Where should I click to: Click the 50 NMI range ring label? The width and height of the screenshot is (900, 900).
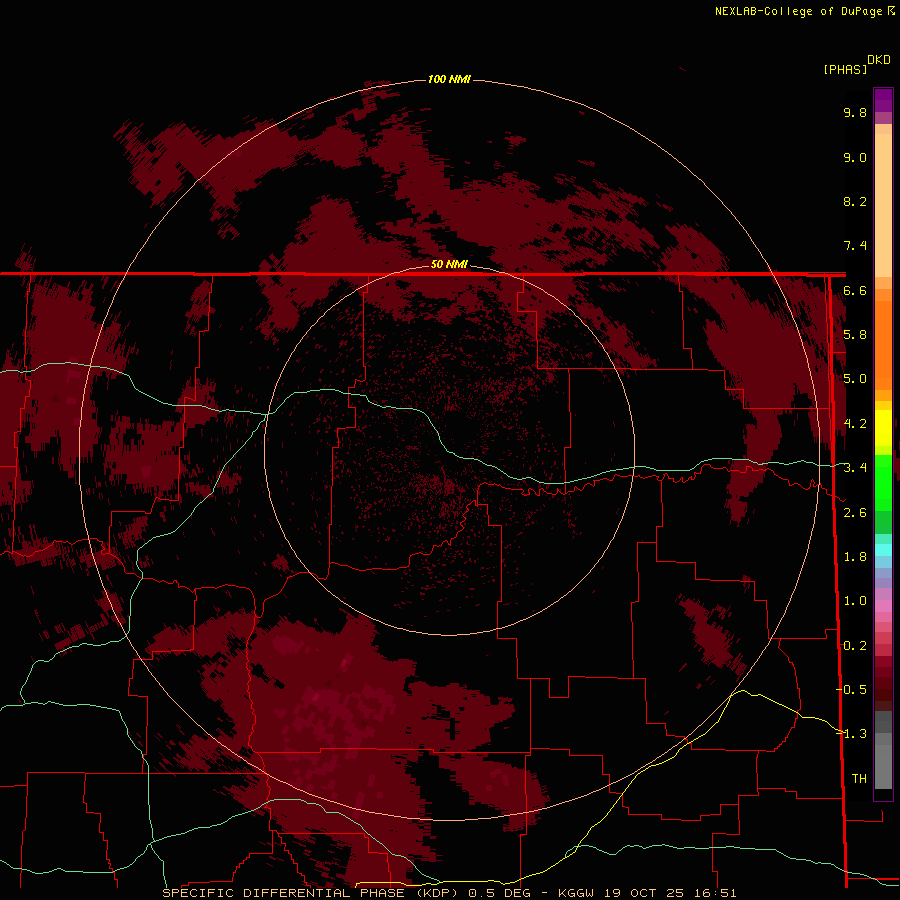point(449,264)
